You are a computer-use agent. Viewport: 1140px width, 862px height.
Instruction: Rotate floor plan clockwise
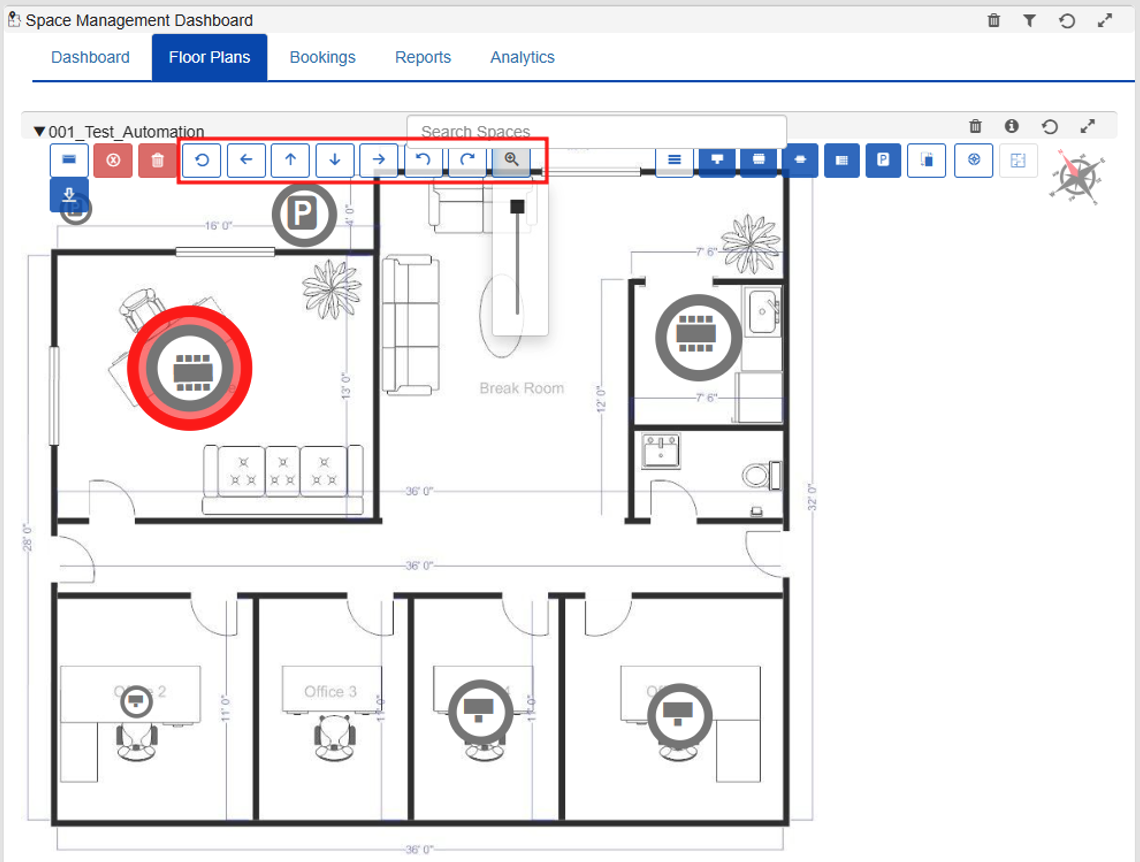tap(467, 160)
